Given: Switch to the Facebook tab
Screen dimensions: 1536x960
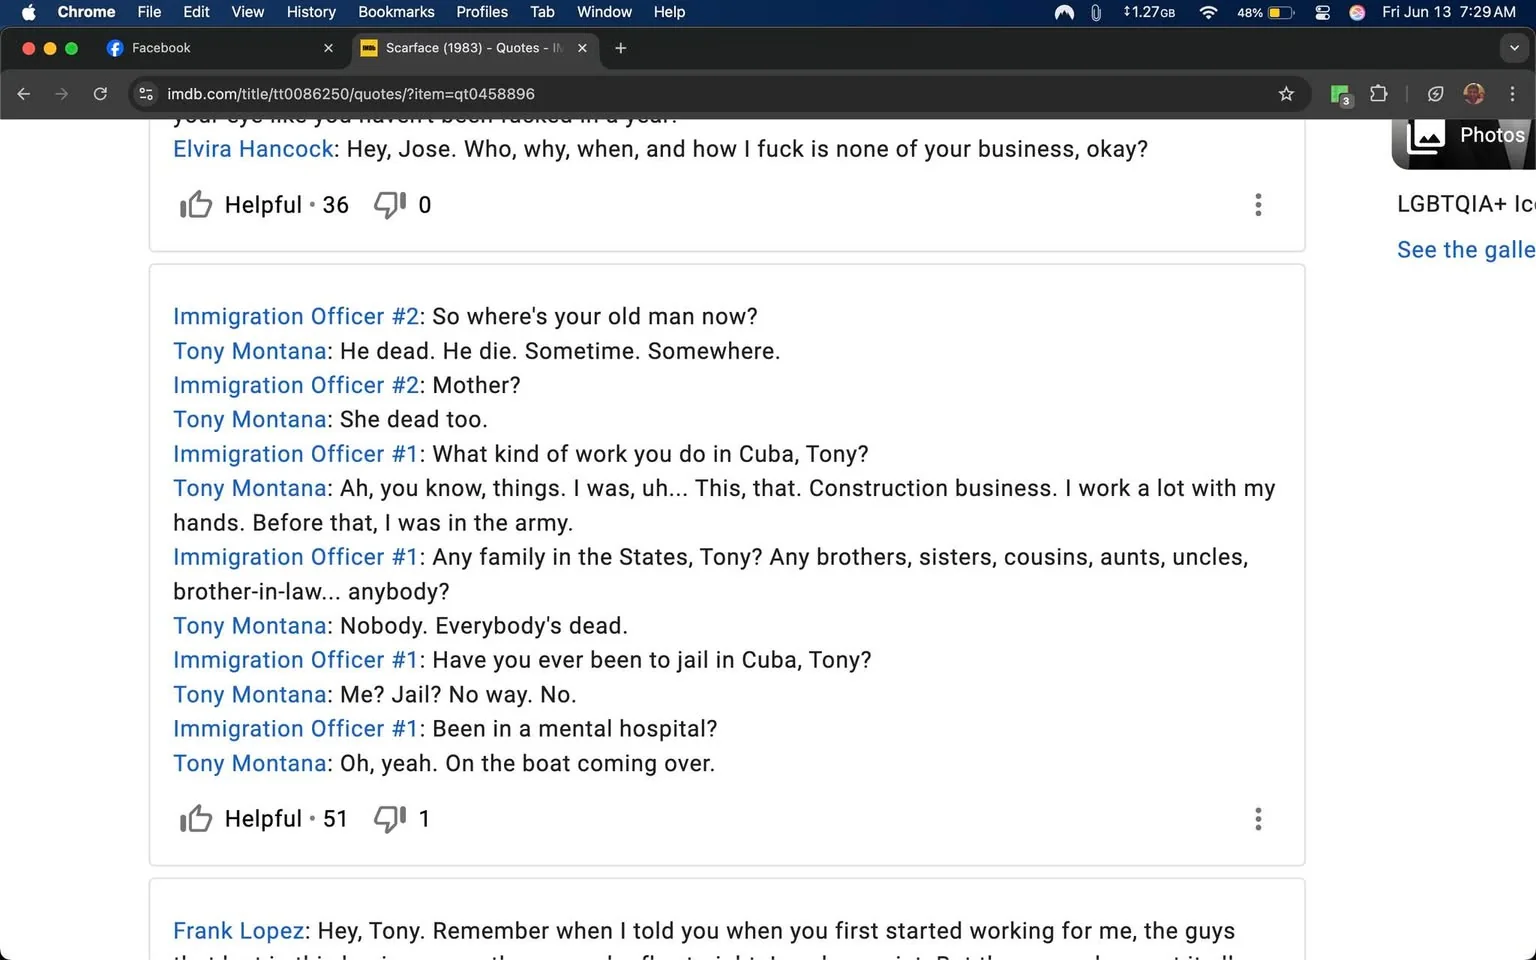Looking at the screenshot, I should click(220, 48).
